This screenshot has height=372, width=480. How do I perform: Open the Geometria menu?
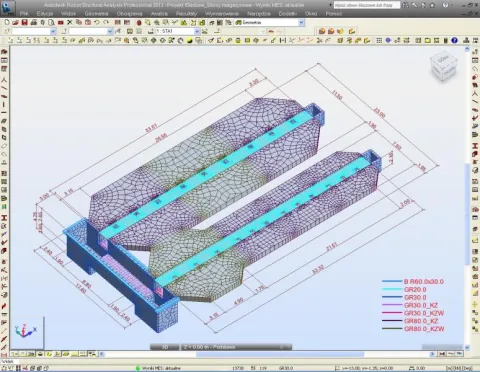(96, 14)
